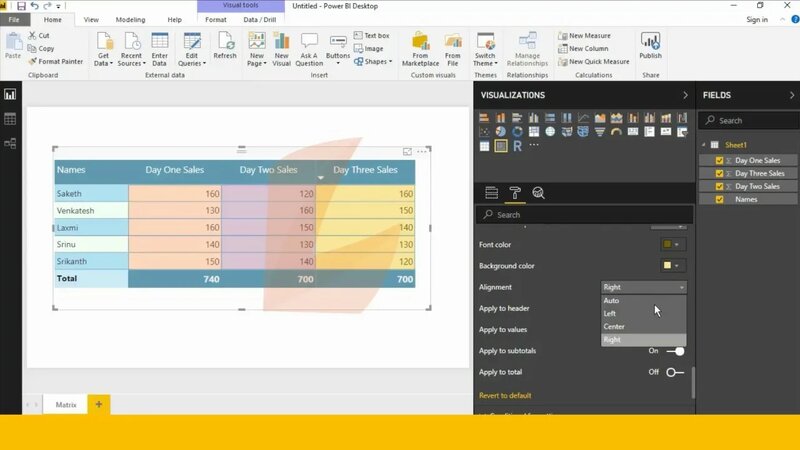Switch to Report view in sidebar
The width and height of the screenshot is (800, 450).
click(10, 94)
